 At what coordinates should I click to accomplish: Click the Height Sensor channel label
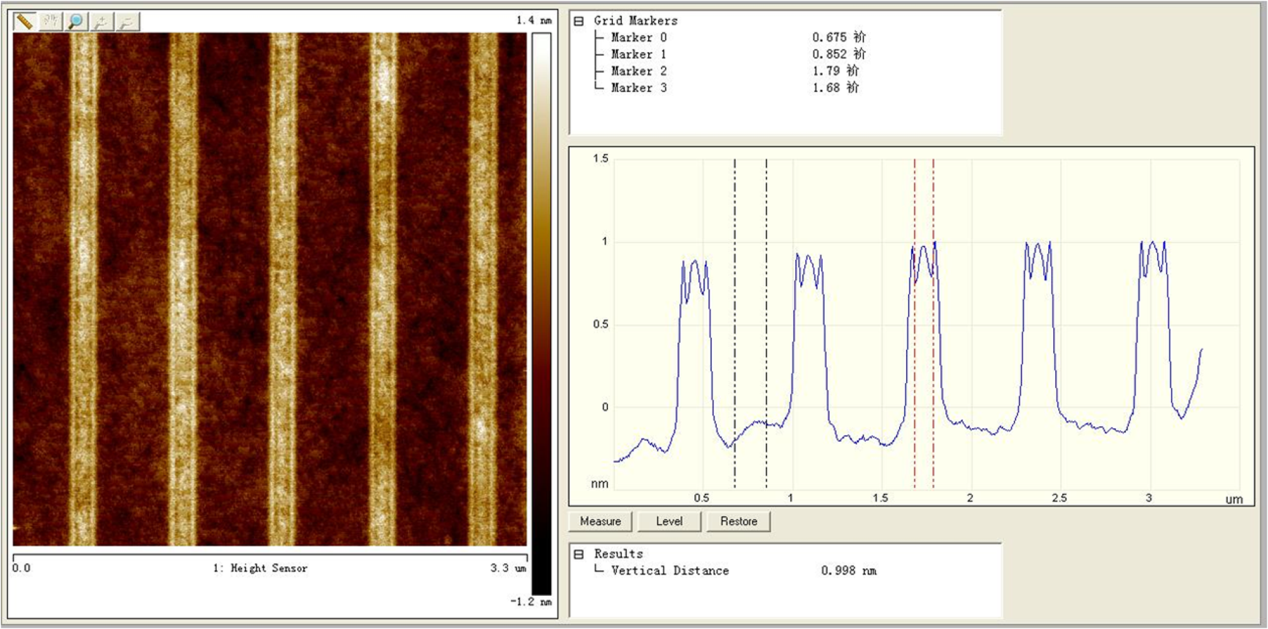(260, 568)
